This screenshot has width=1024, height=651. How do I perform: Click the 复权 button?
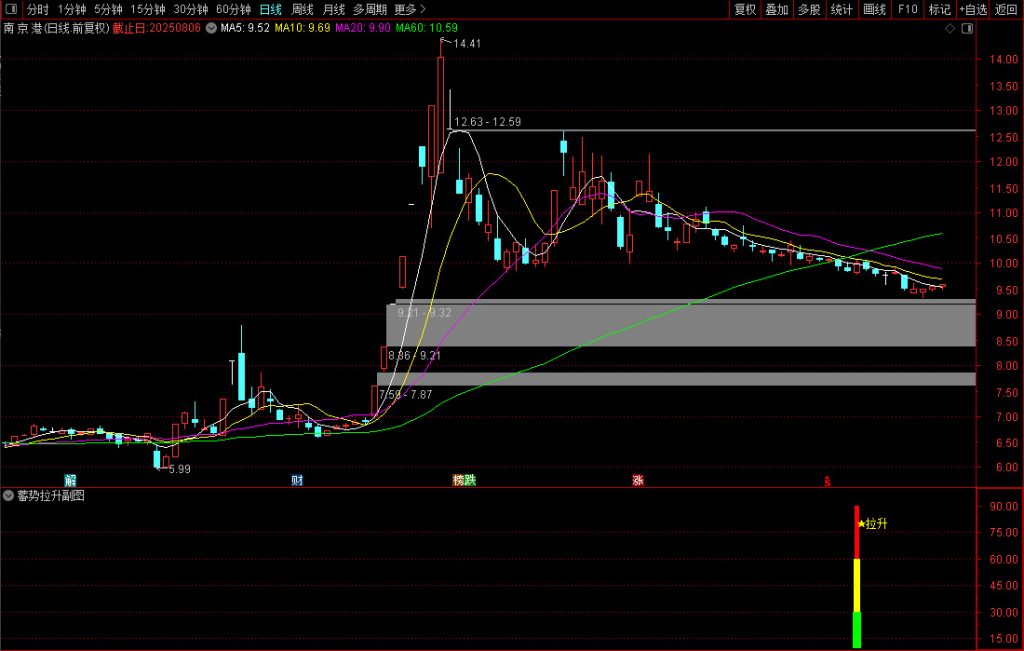click(745, 10)
